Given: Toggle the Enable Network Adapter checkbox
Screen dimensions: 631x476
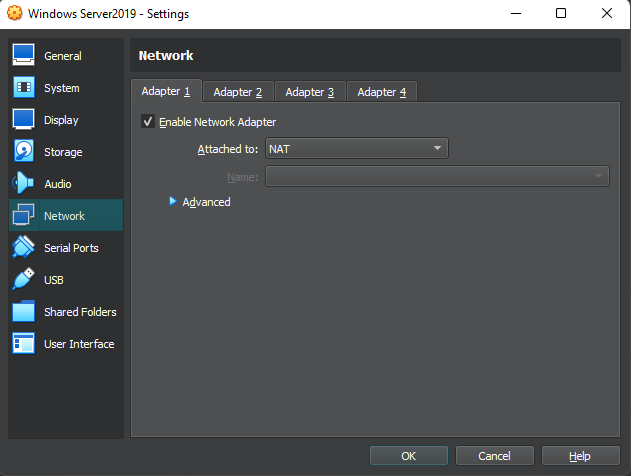Looking at the screenshot, I should [148, 122].
